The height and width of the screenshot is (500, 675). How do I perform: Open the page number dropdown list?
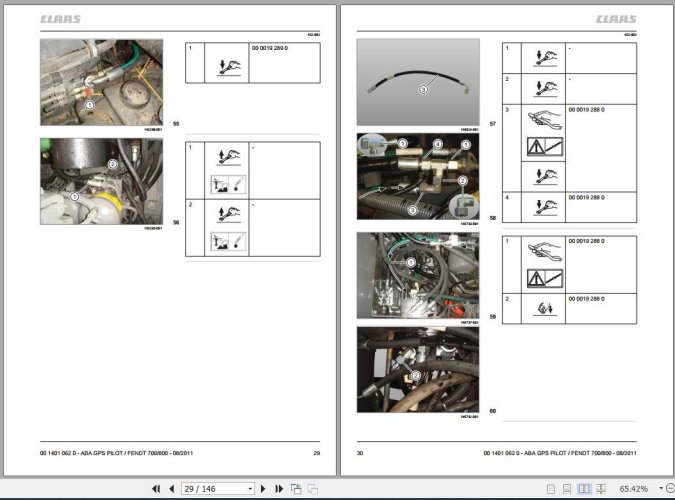click(250, 489)
